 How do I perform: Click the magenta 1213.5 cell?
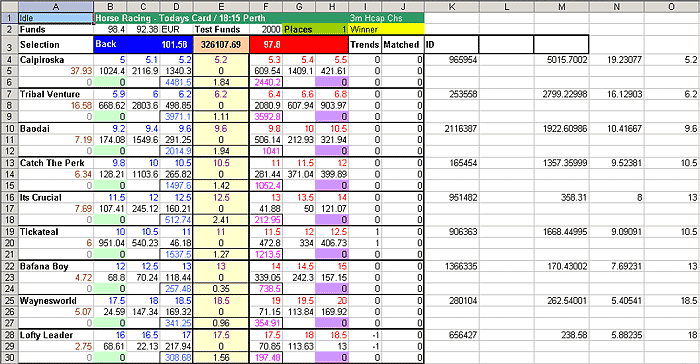pyautogui.click(x=266, y=254)
